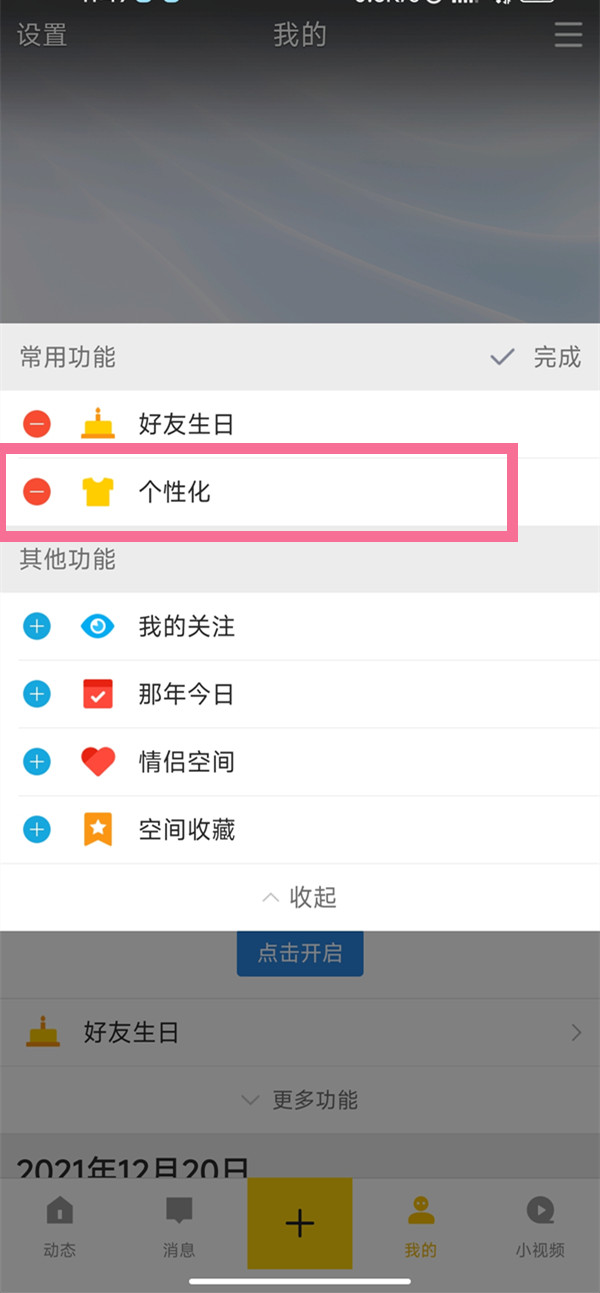Tap the orange bookmark 空间收藏 icon
Screen dimensions: 600x1293
[x=98, y=829]
